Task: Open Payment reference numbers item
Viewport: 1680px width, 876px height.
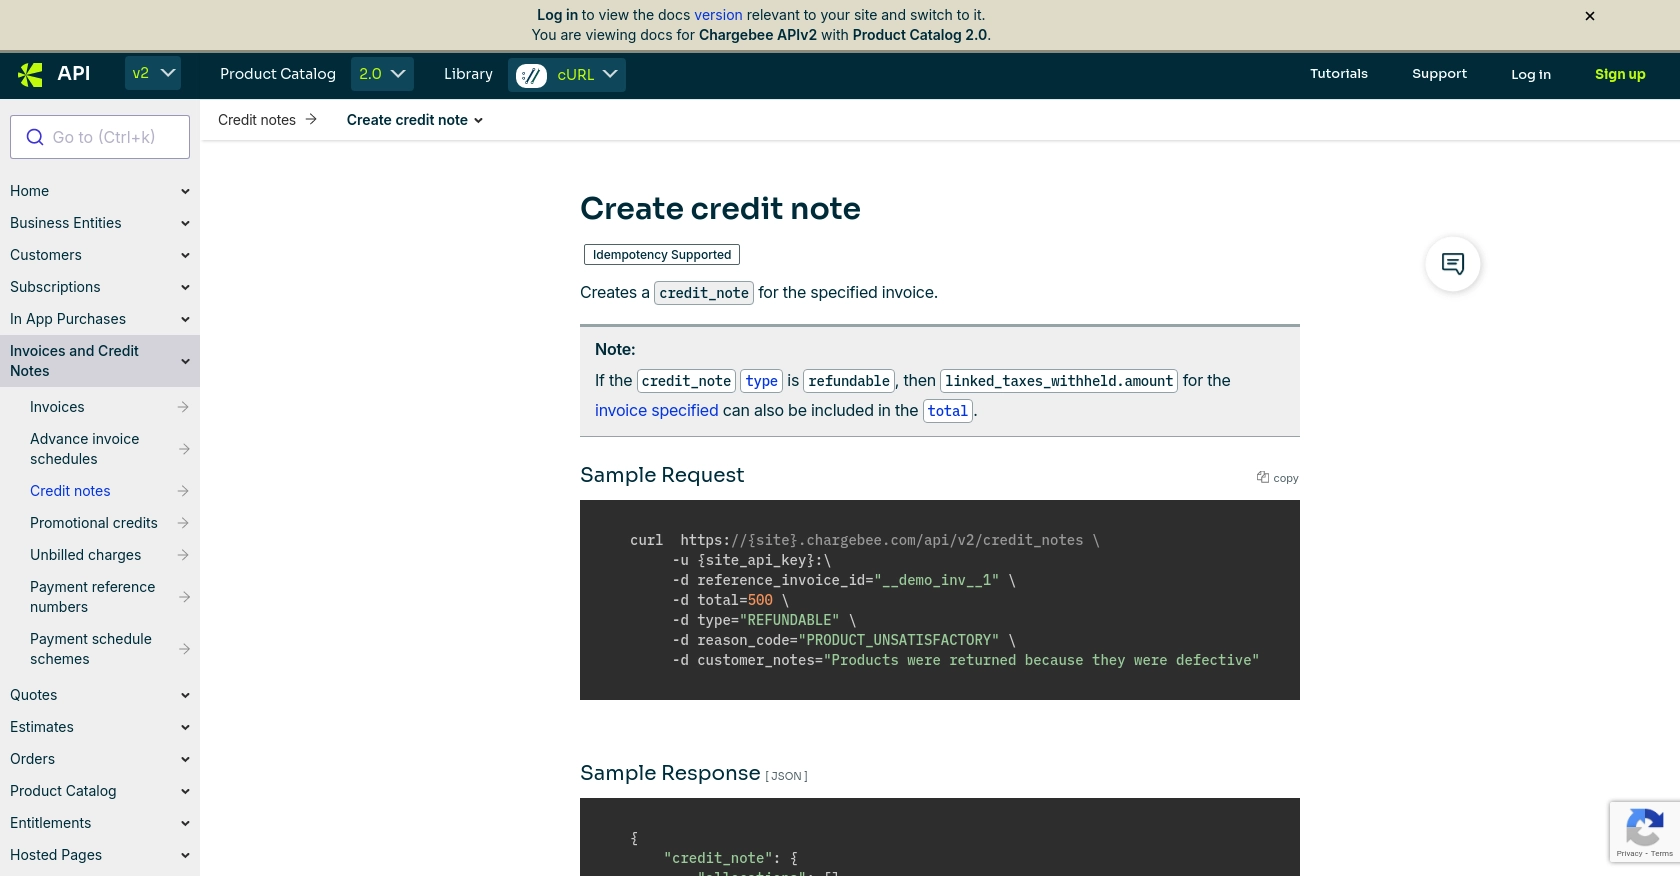Action: point(93,597)
